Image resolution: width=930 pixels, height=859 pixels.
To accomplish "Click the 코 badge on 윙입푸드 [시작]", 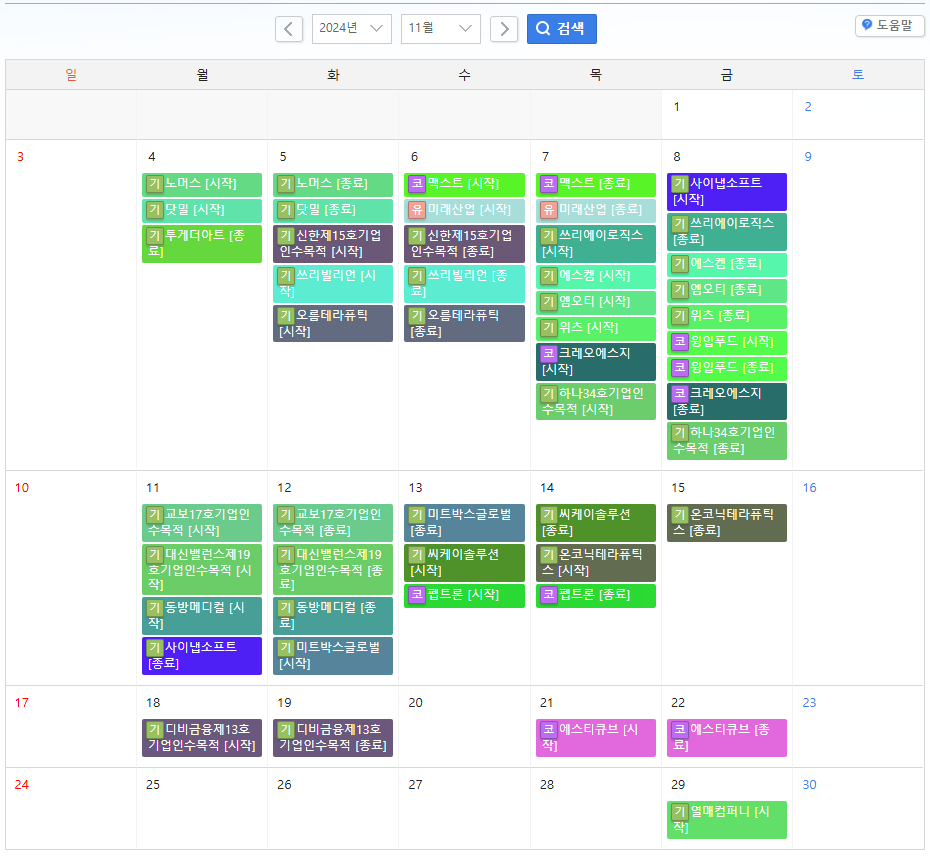I will (x=680, y=341).
